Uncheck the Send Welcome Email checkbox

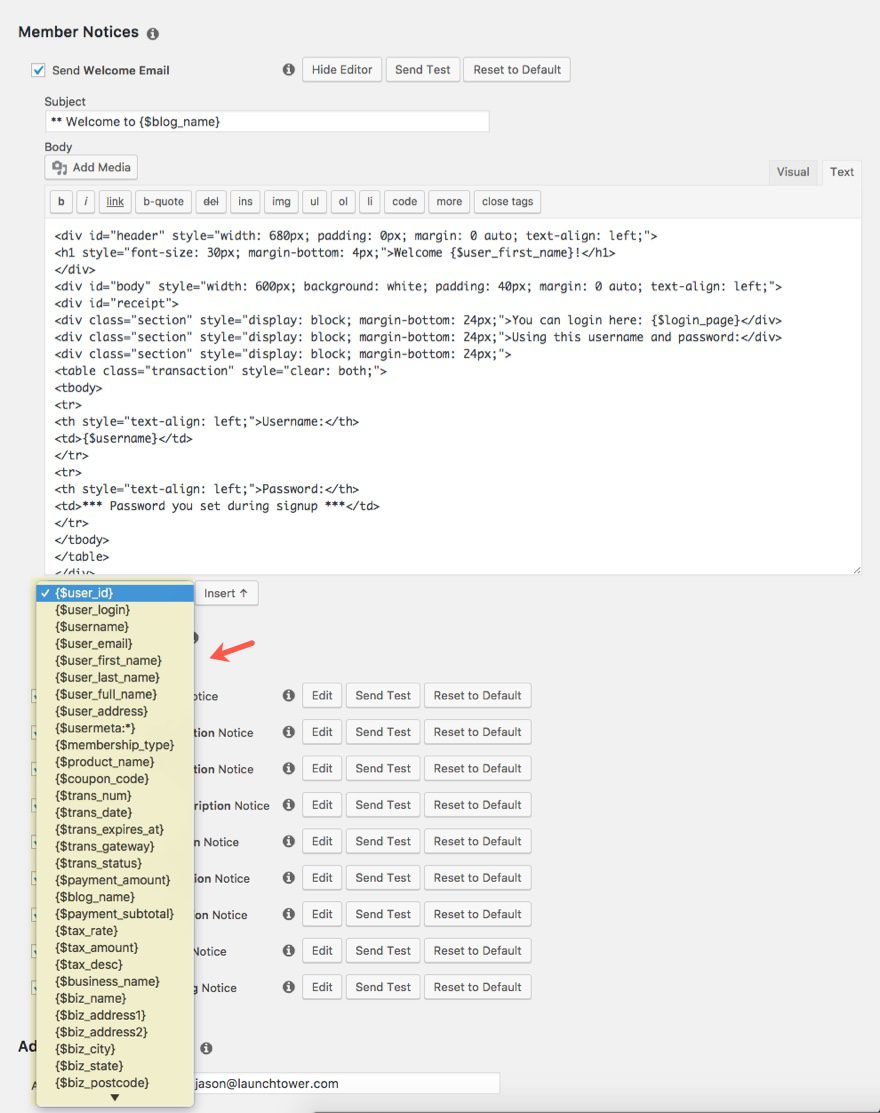(37, 70)
